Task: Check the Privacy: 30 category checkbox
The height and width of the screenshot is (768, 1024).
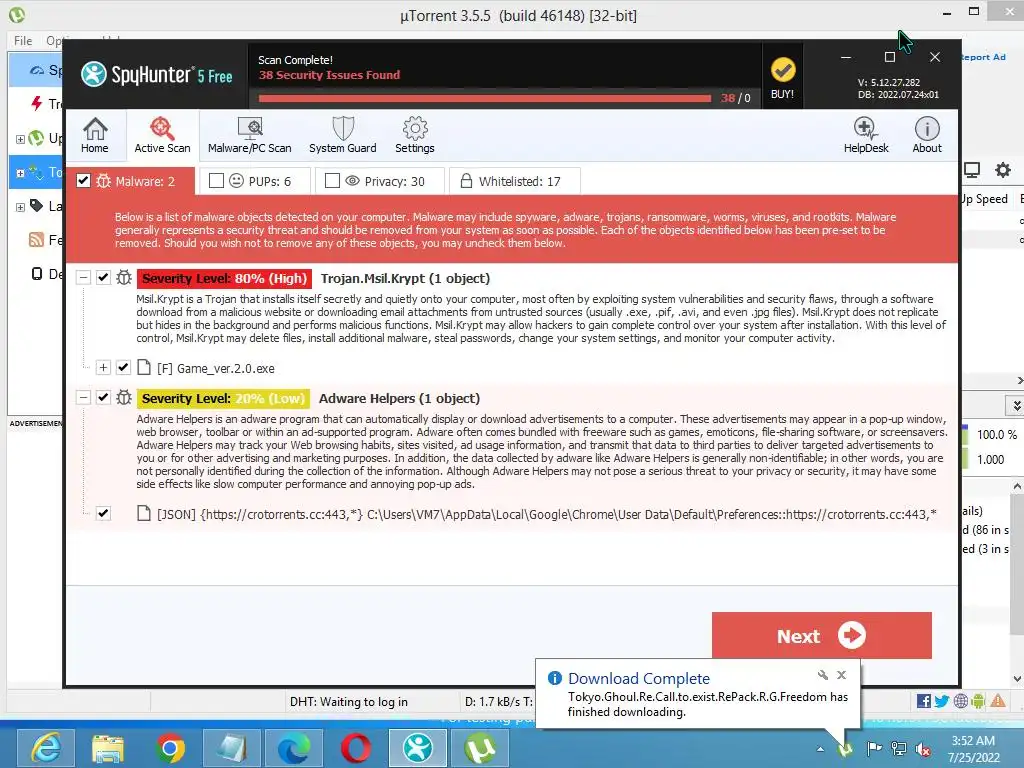Action: pos(332,180)
